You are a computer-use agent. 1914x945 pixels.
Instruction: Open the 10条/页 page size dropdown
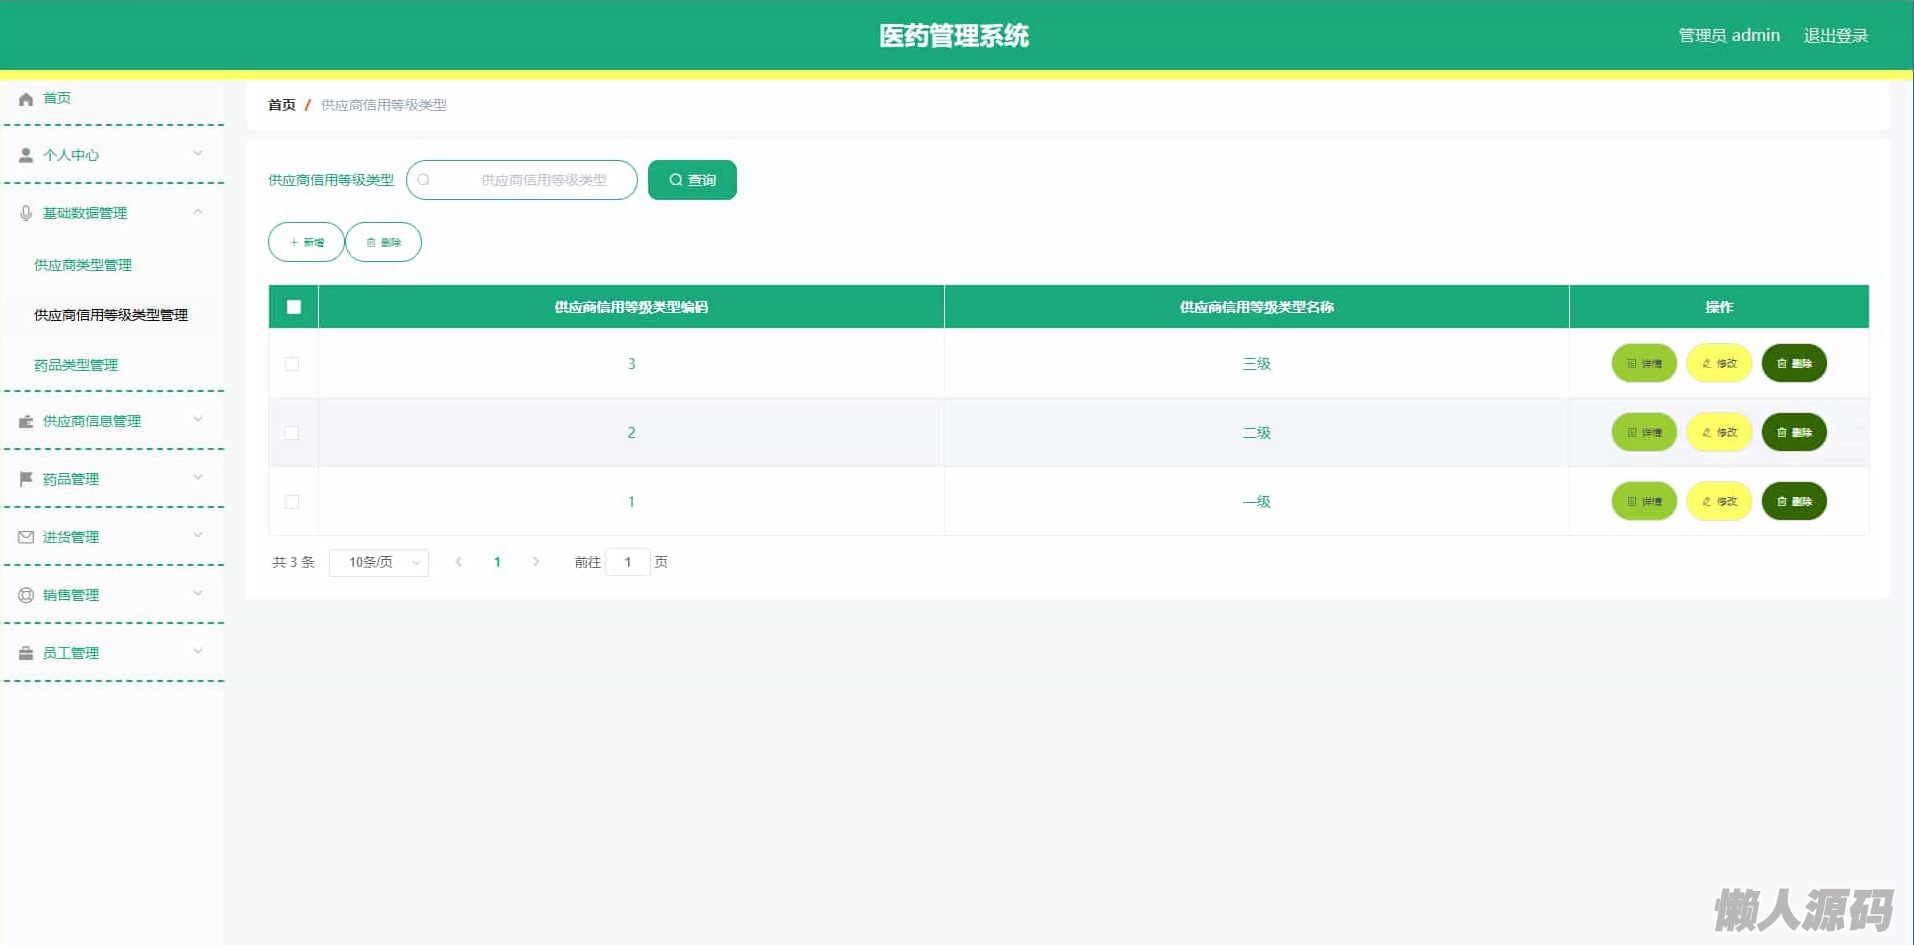(x=379, y=563)
